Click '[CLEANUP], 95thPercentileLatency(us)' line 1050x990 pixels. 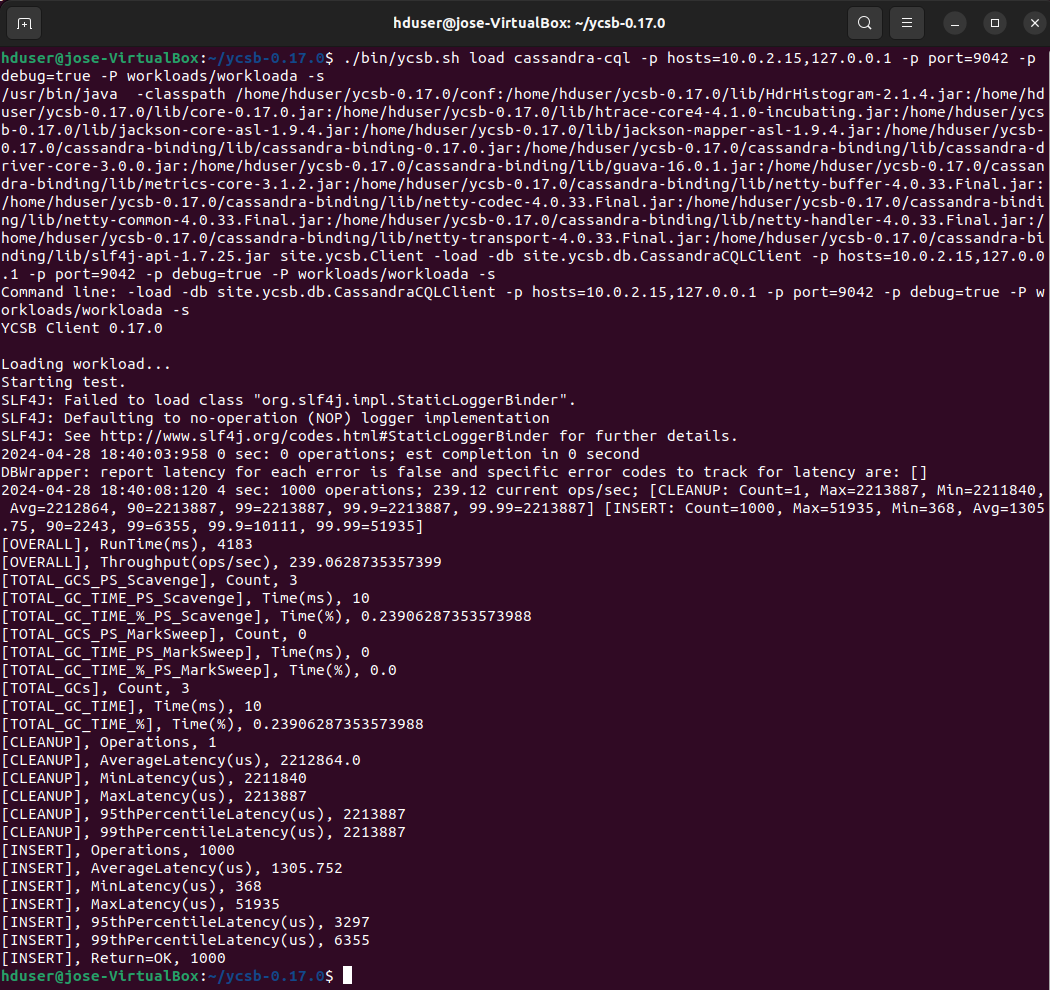(x=204, y=815)
